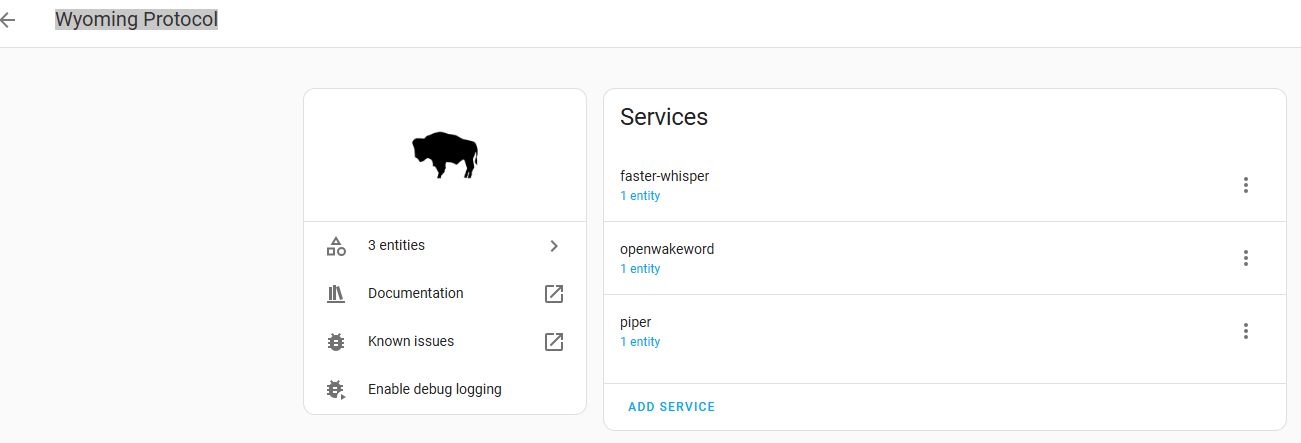The height and width of the screenshot is (443, 1301).
Task: Open Documentation external link icon
Action: 554,294
